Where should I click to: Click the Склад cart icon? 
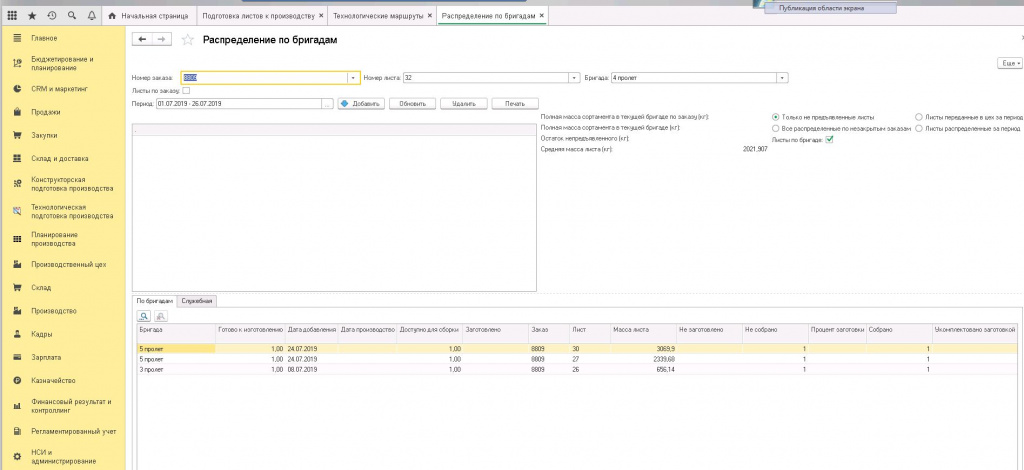(18, 287)
